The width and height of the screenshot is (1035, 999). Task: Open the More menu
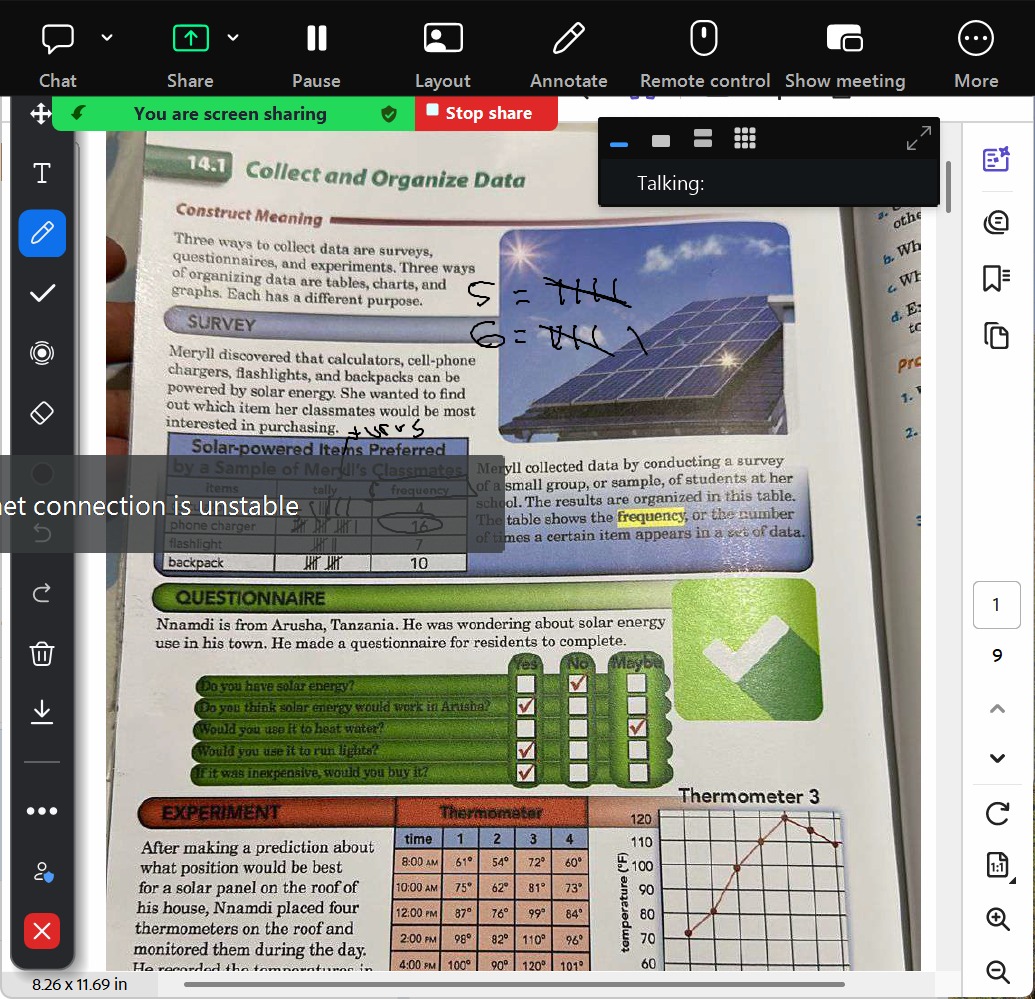976,53
